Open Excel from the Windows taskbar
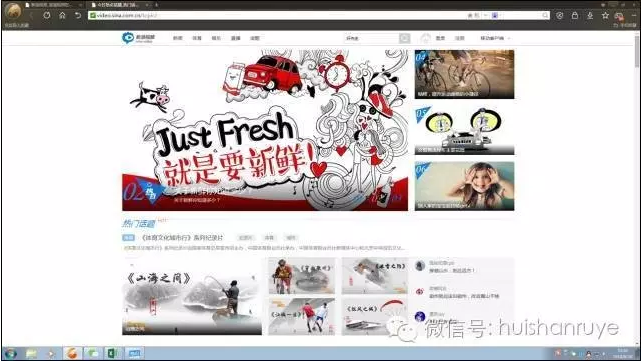Image resolution: width=643 pixels, height=364 pixels. (x=113, y=353)
